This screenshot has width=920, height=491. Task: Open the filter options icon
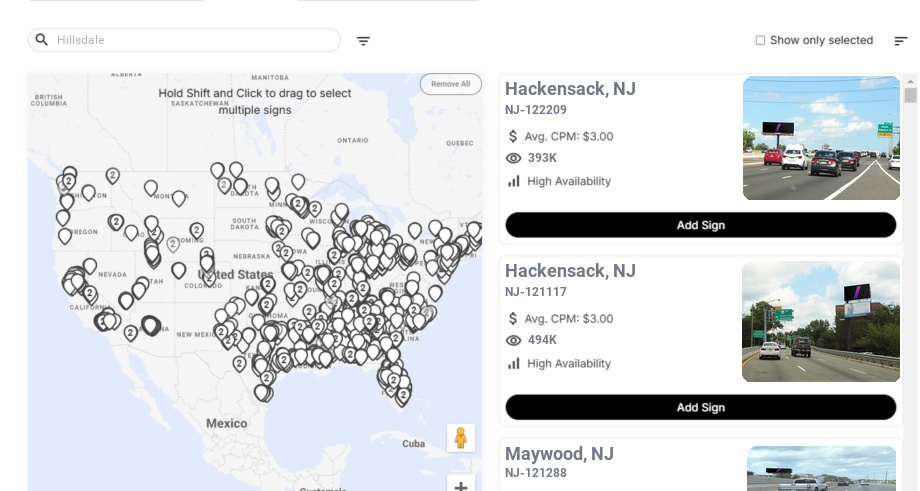point(363,41)
